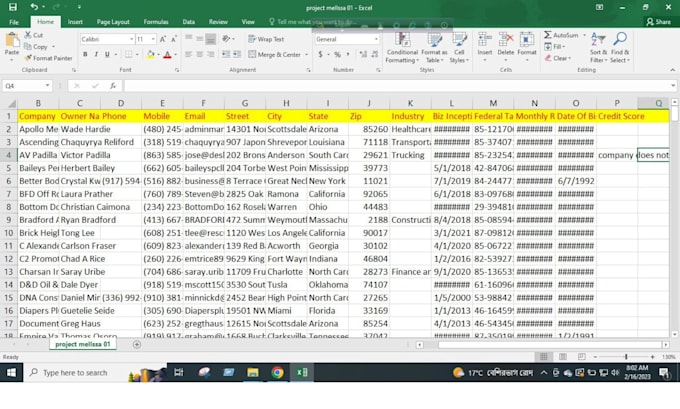Open the Fill dropdown
680x409 pixels.
tap(555, 46)
